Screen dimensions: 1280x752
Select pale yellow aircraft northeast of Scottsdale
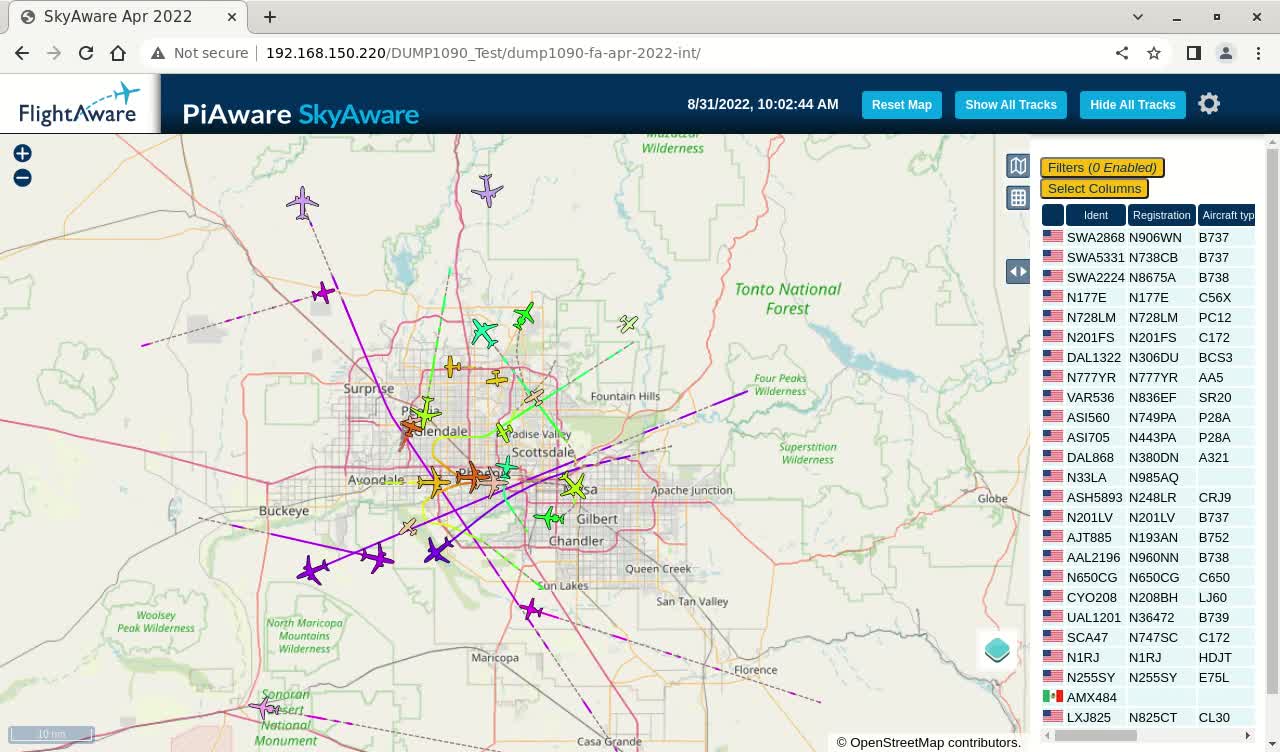tap(628, 323)
